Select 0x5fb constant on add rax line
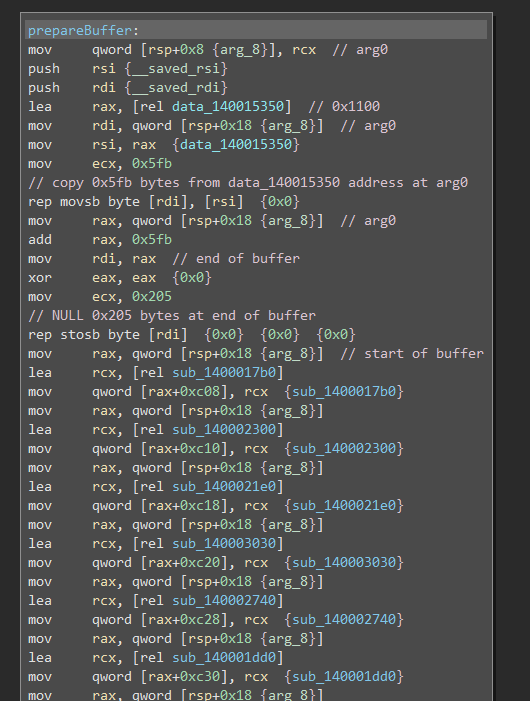 (x=152, y=240)
